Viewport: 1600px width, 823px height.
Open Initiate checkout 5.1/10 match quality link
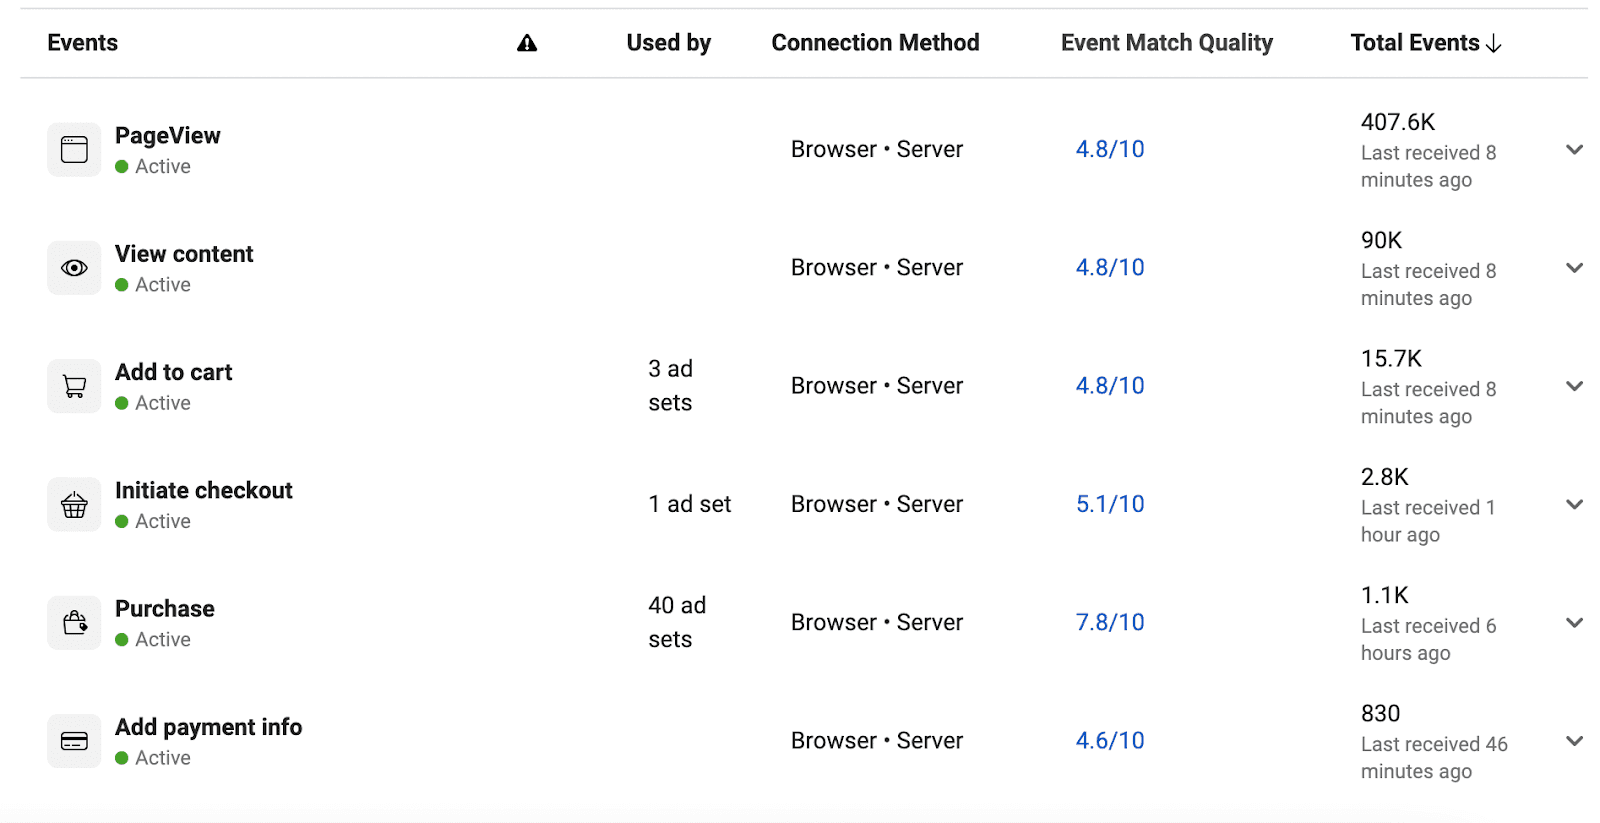tap(1110, 504)
